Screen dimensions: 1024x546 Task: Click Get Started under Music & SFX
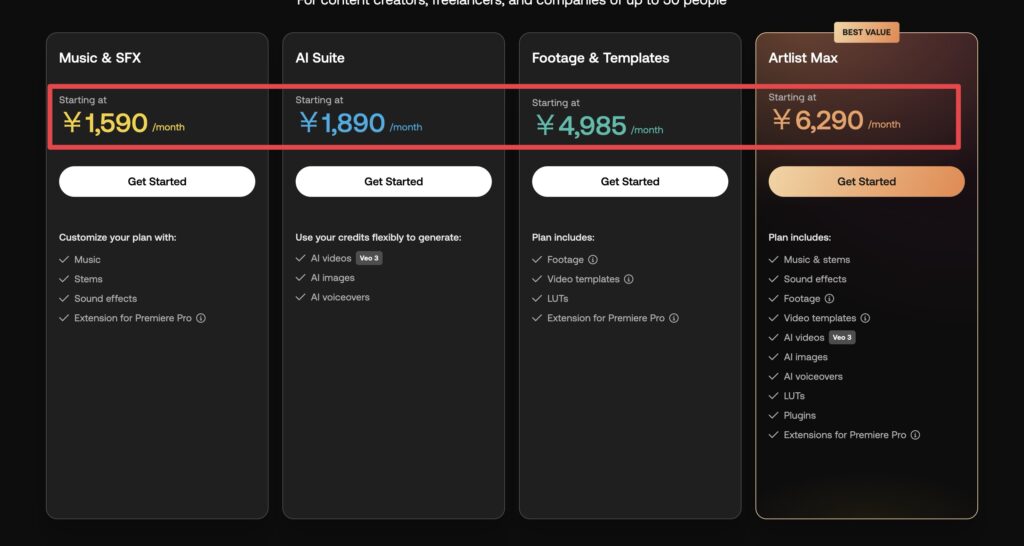click(x=157, y=182)
